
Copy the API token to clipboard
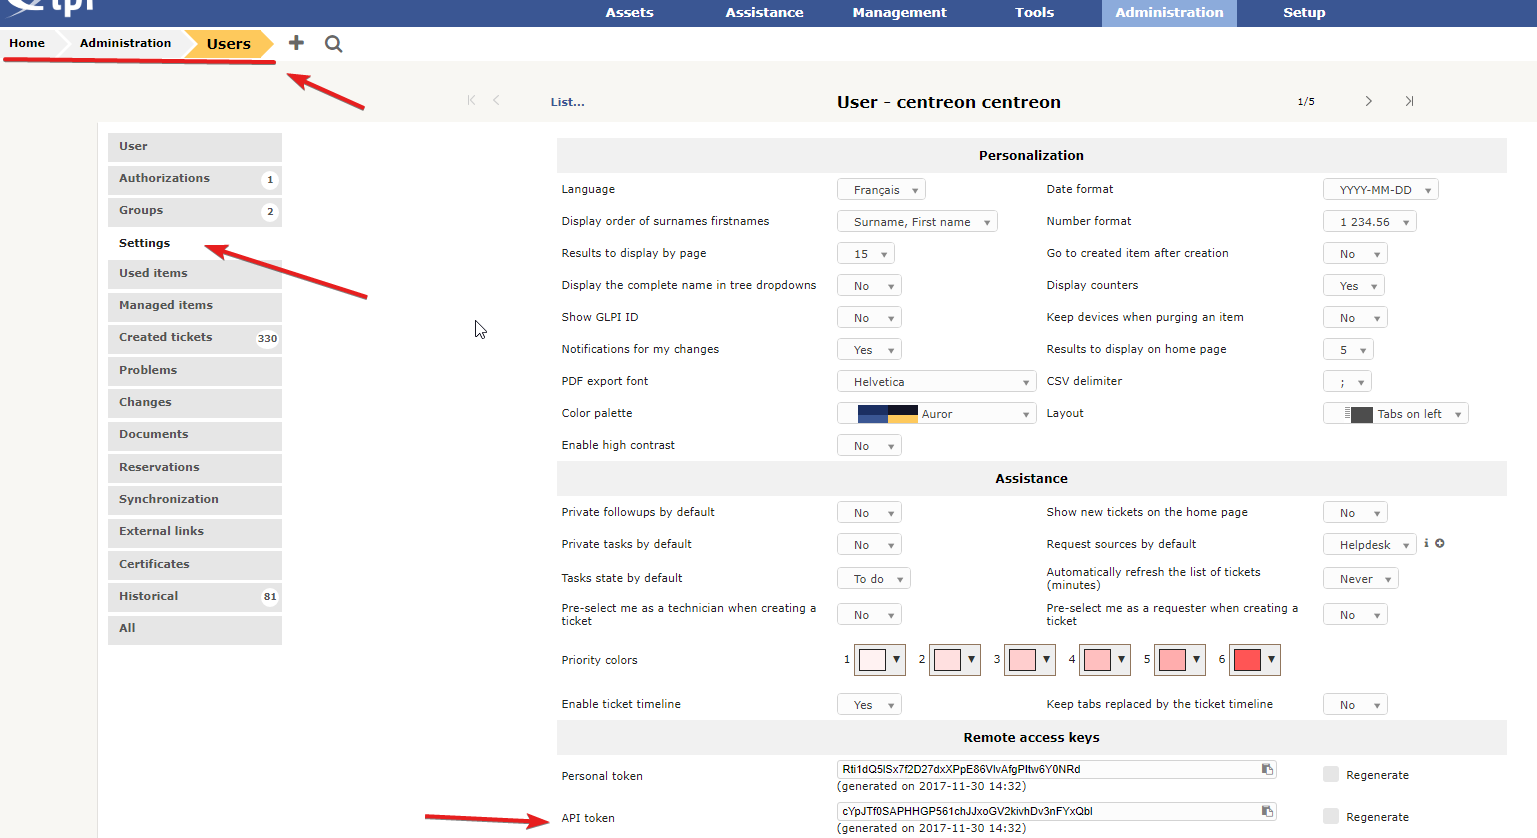[x=1267, y=811]
